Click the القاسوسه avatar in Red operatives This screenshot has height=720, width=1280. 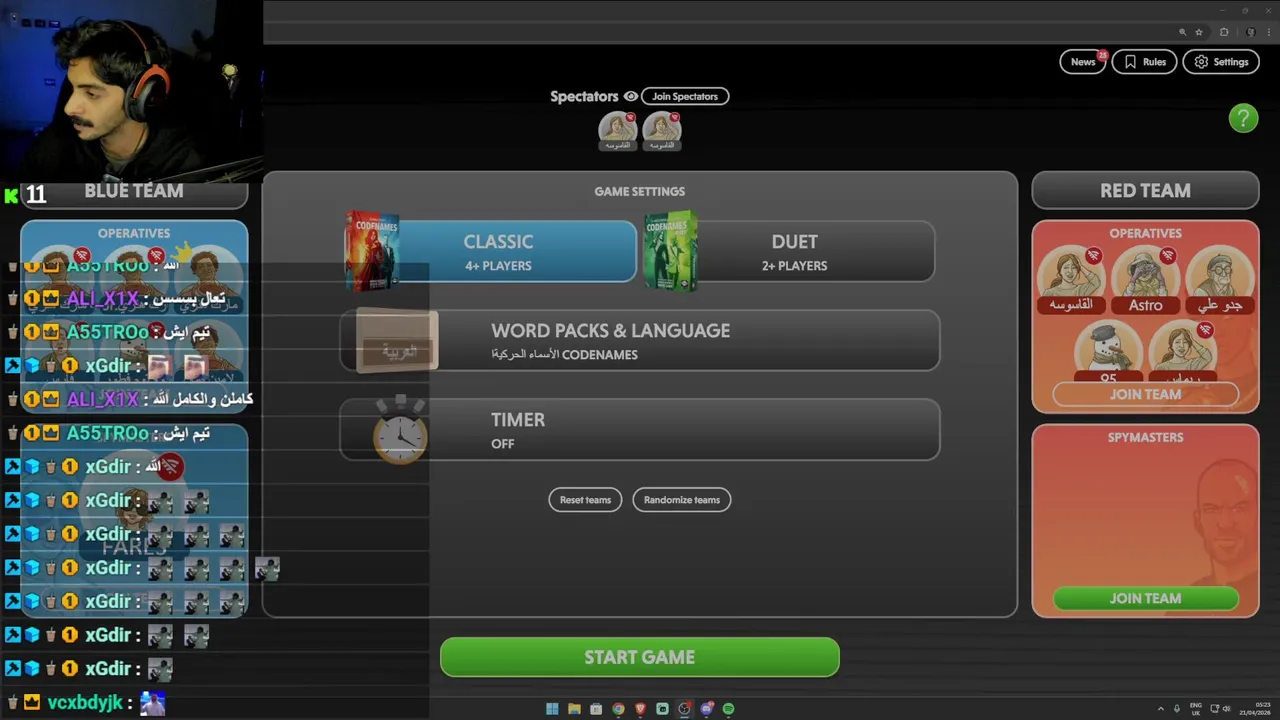click(x=1071, y=280)
